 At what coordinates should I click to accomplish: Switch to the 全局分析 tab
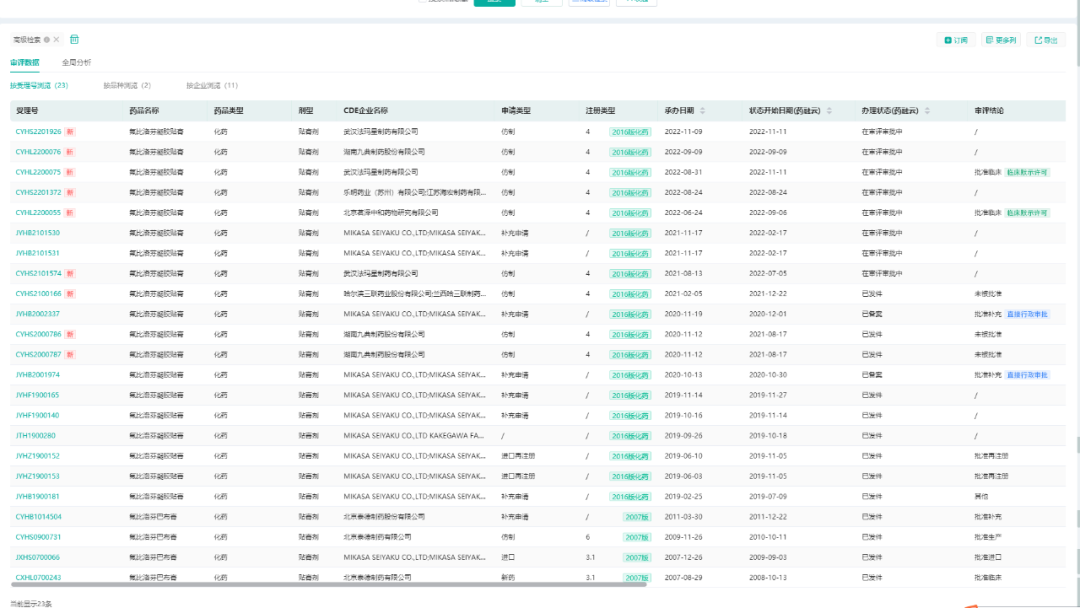click(76, 62)
